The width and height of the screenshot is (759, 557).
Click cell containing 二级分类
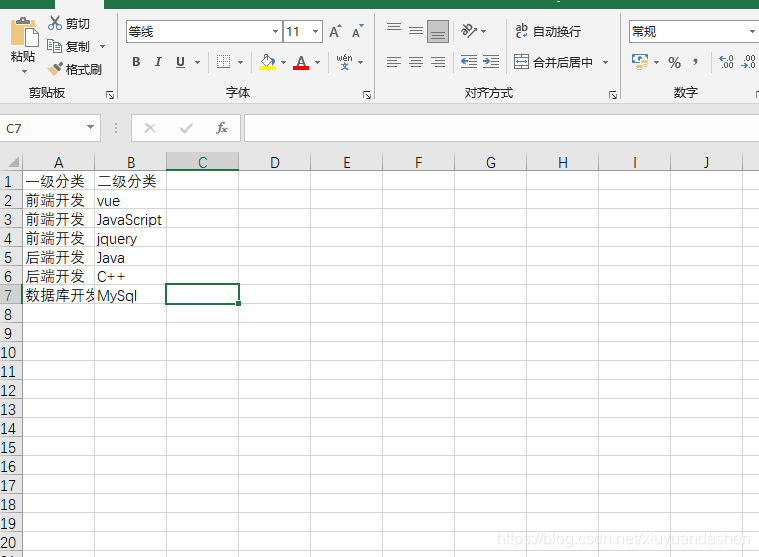point(130,181)
